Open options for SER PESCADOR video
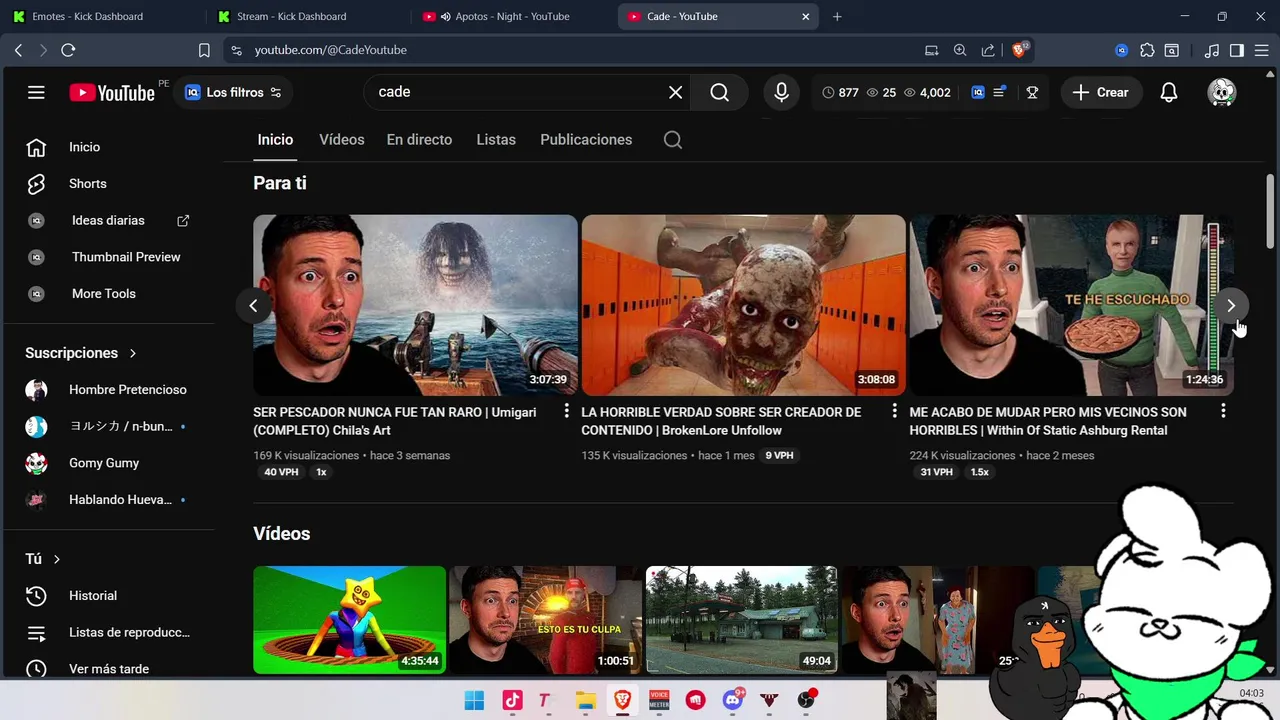This screenshot has height=720, width=1280. coord(566,411)
